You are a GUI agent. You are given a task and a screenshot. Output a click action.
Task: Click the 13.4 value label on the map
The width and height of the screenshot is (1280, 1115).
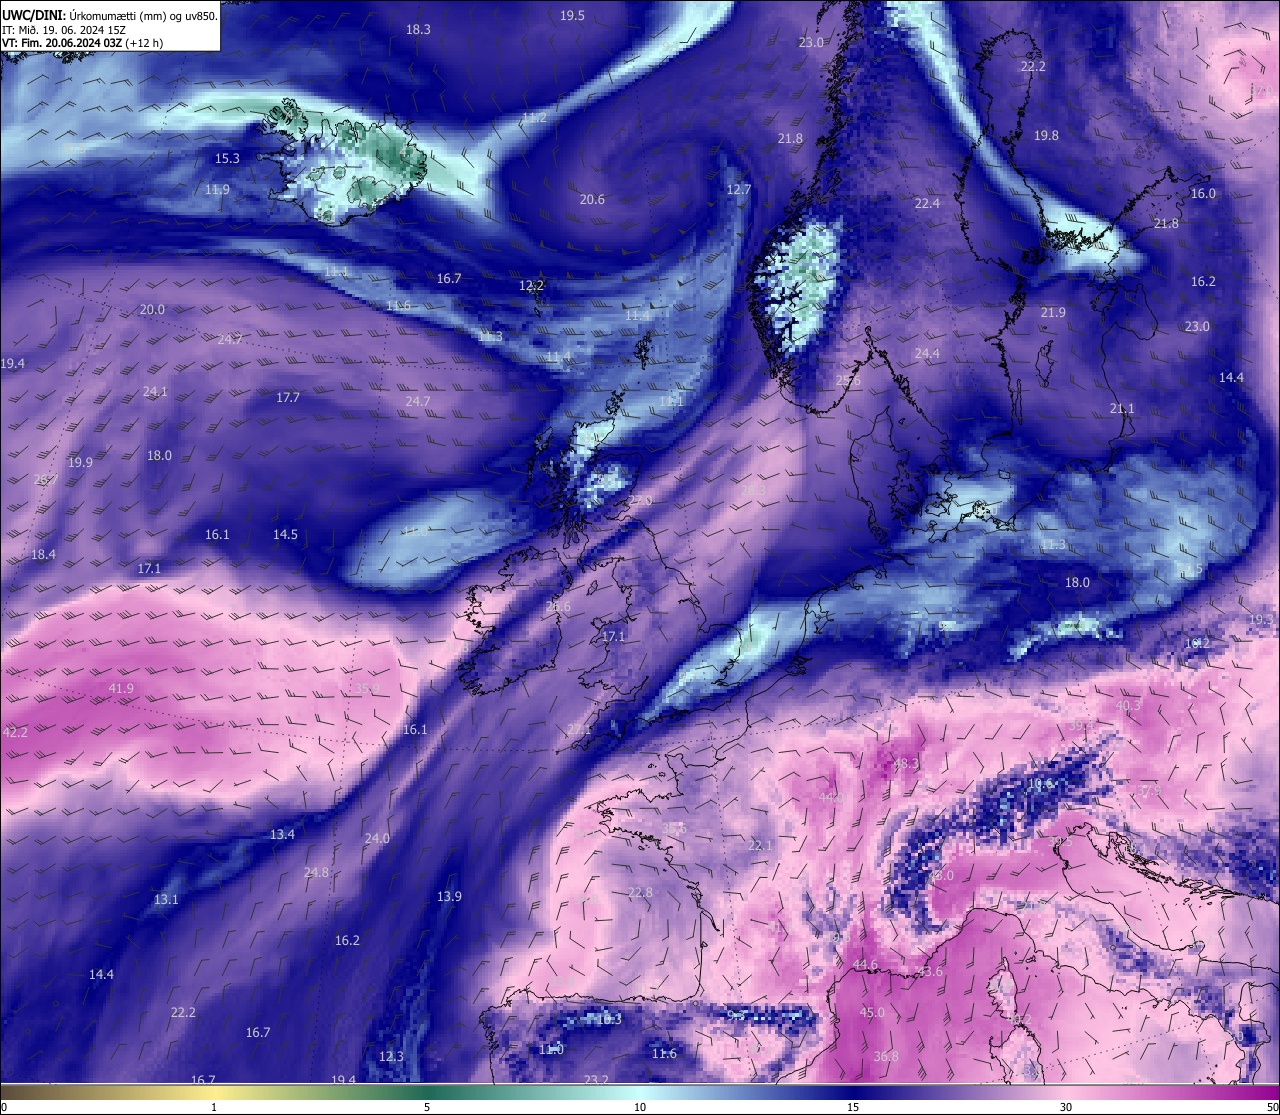click(x=282, y=835)
